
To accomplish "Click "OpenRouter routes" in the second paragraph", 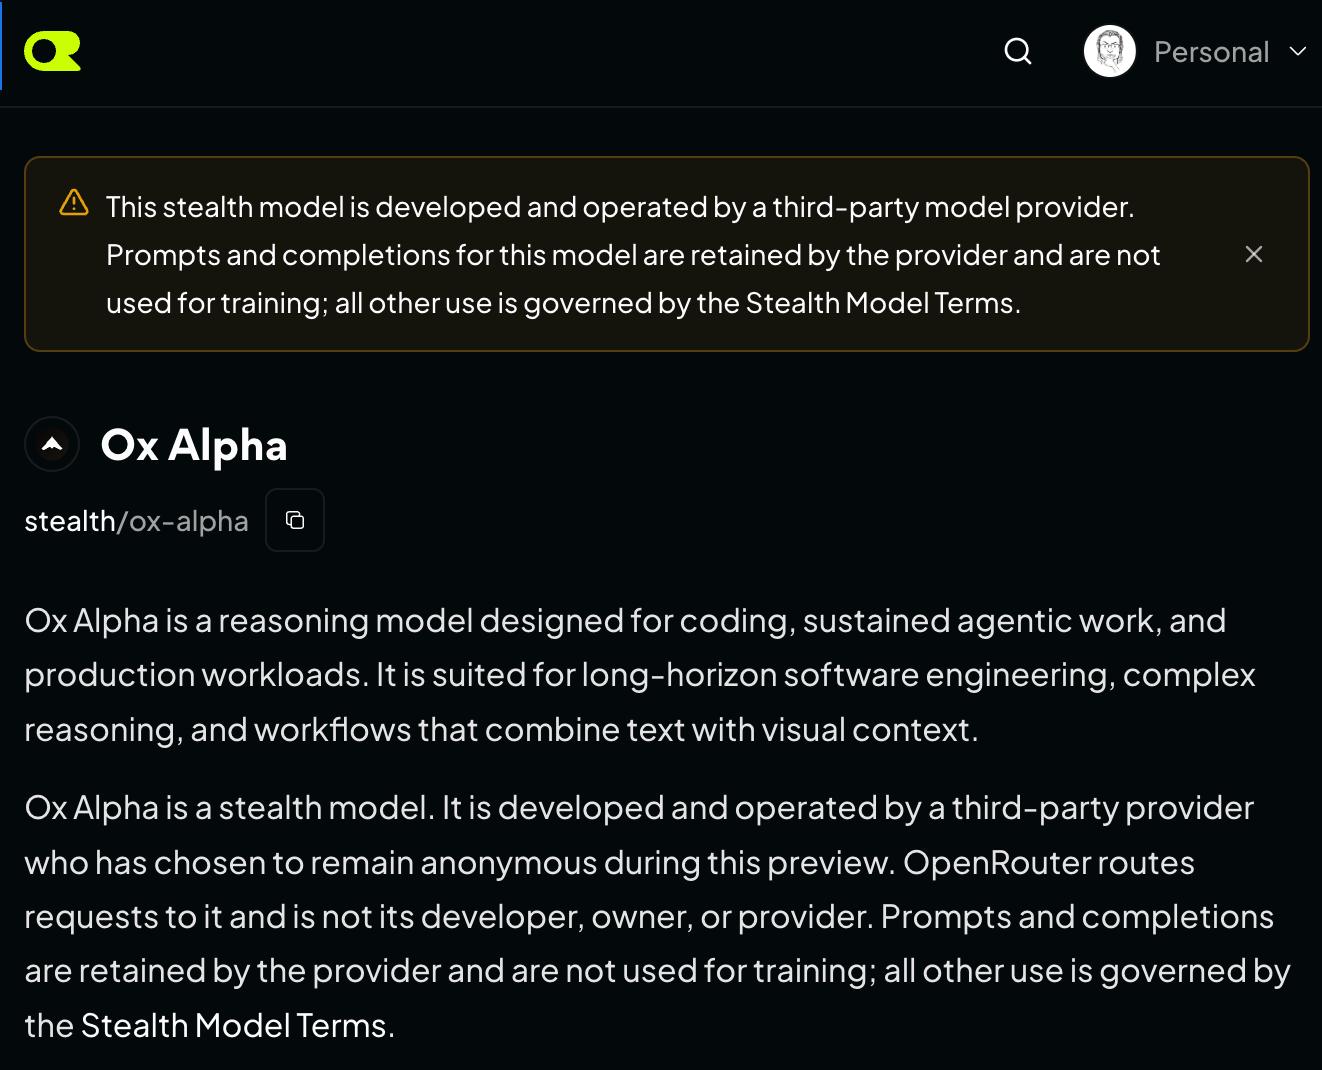I will click(x=1049, y=862).
